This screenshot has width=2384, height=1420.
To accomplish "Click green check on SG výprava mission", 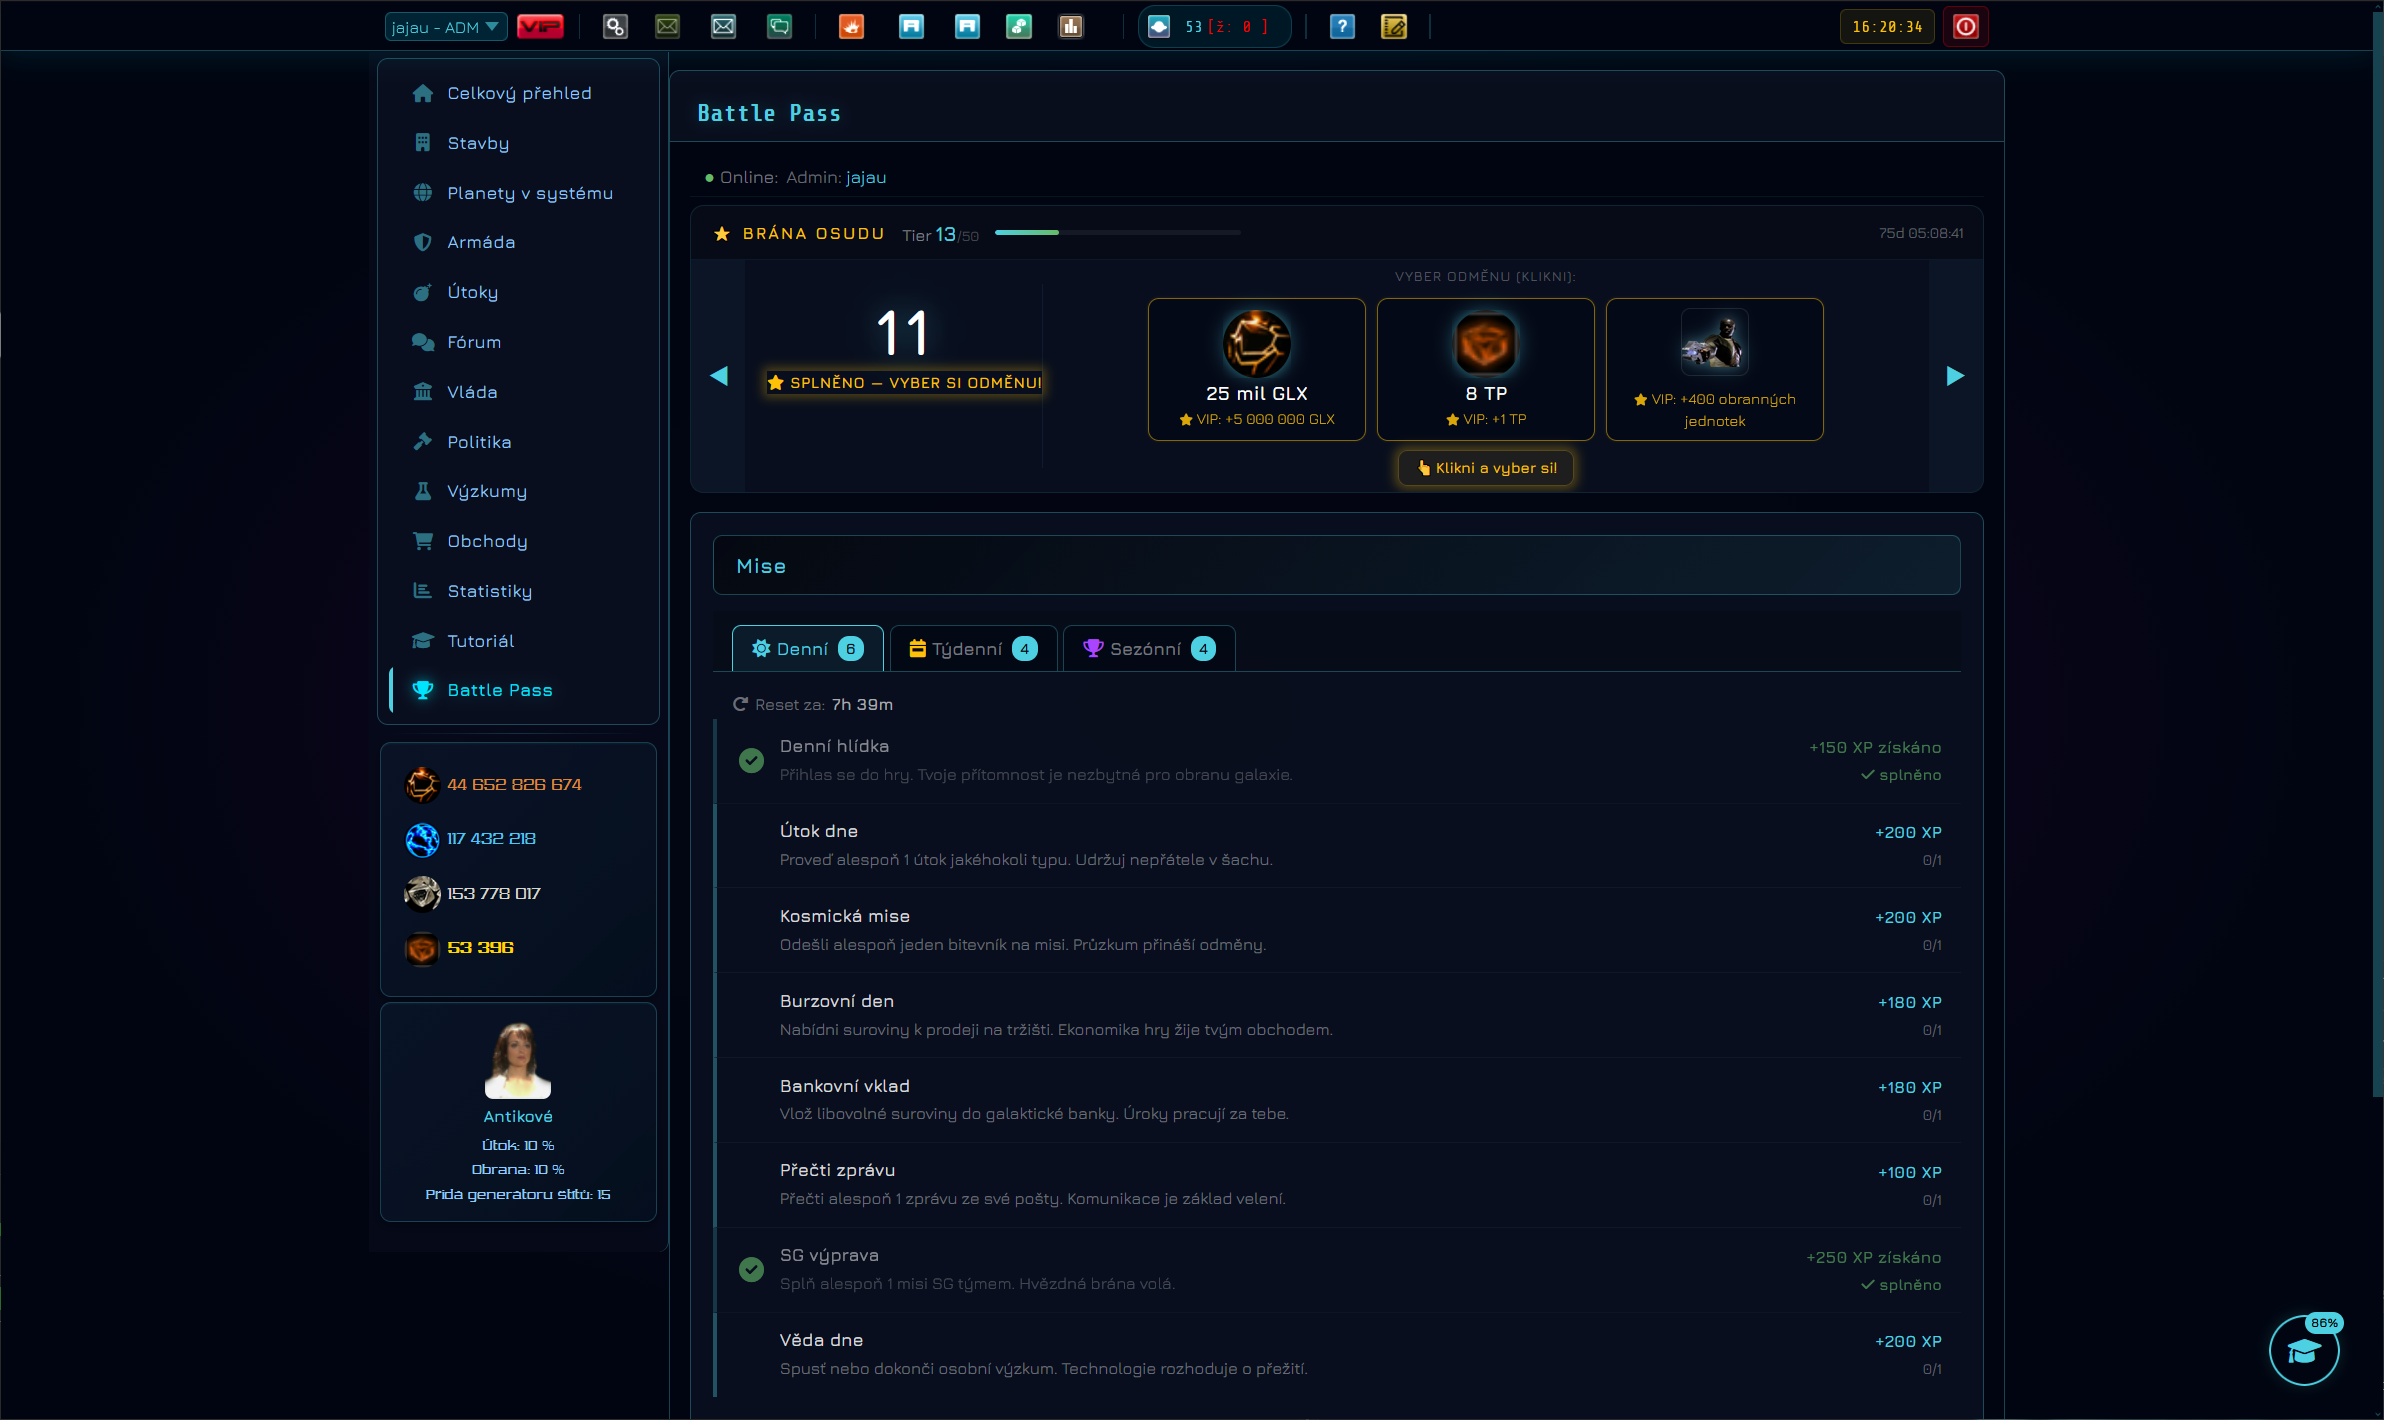I will click(751, 1270).
